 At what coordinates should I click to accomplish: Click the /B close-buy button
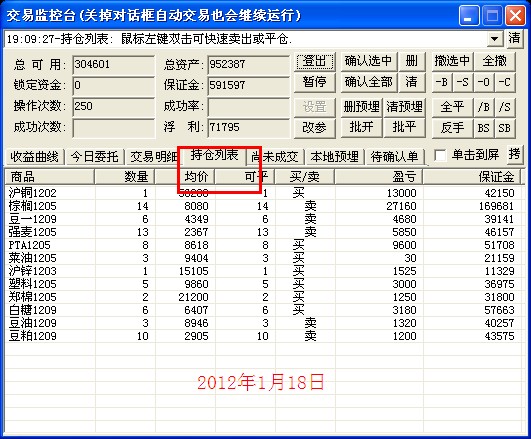pos(484,107)
